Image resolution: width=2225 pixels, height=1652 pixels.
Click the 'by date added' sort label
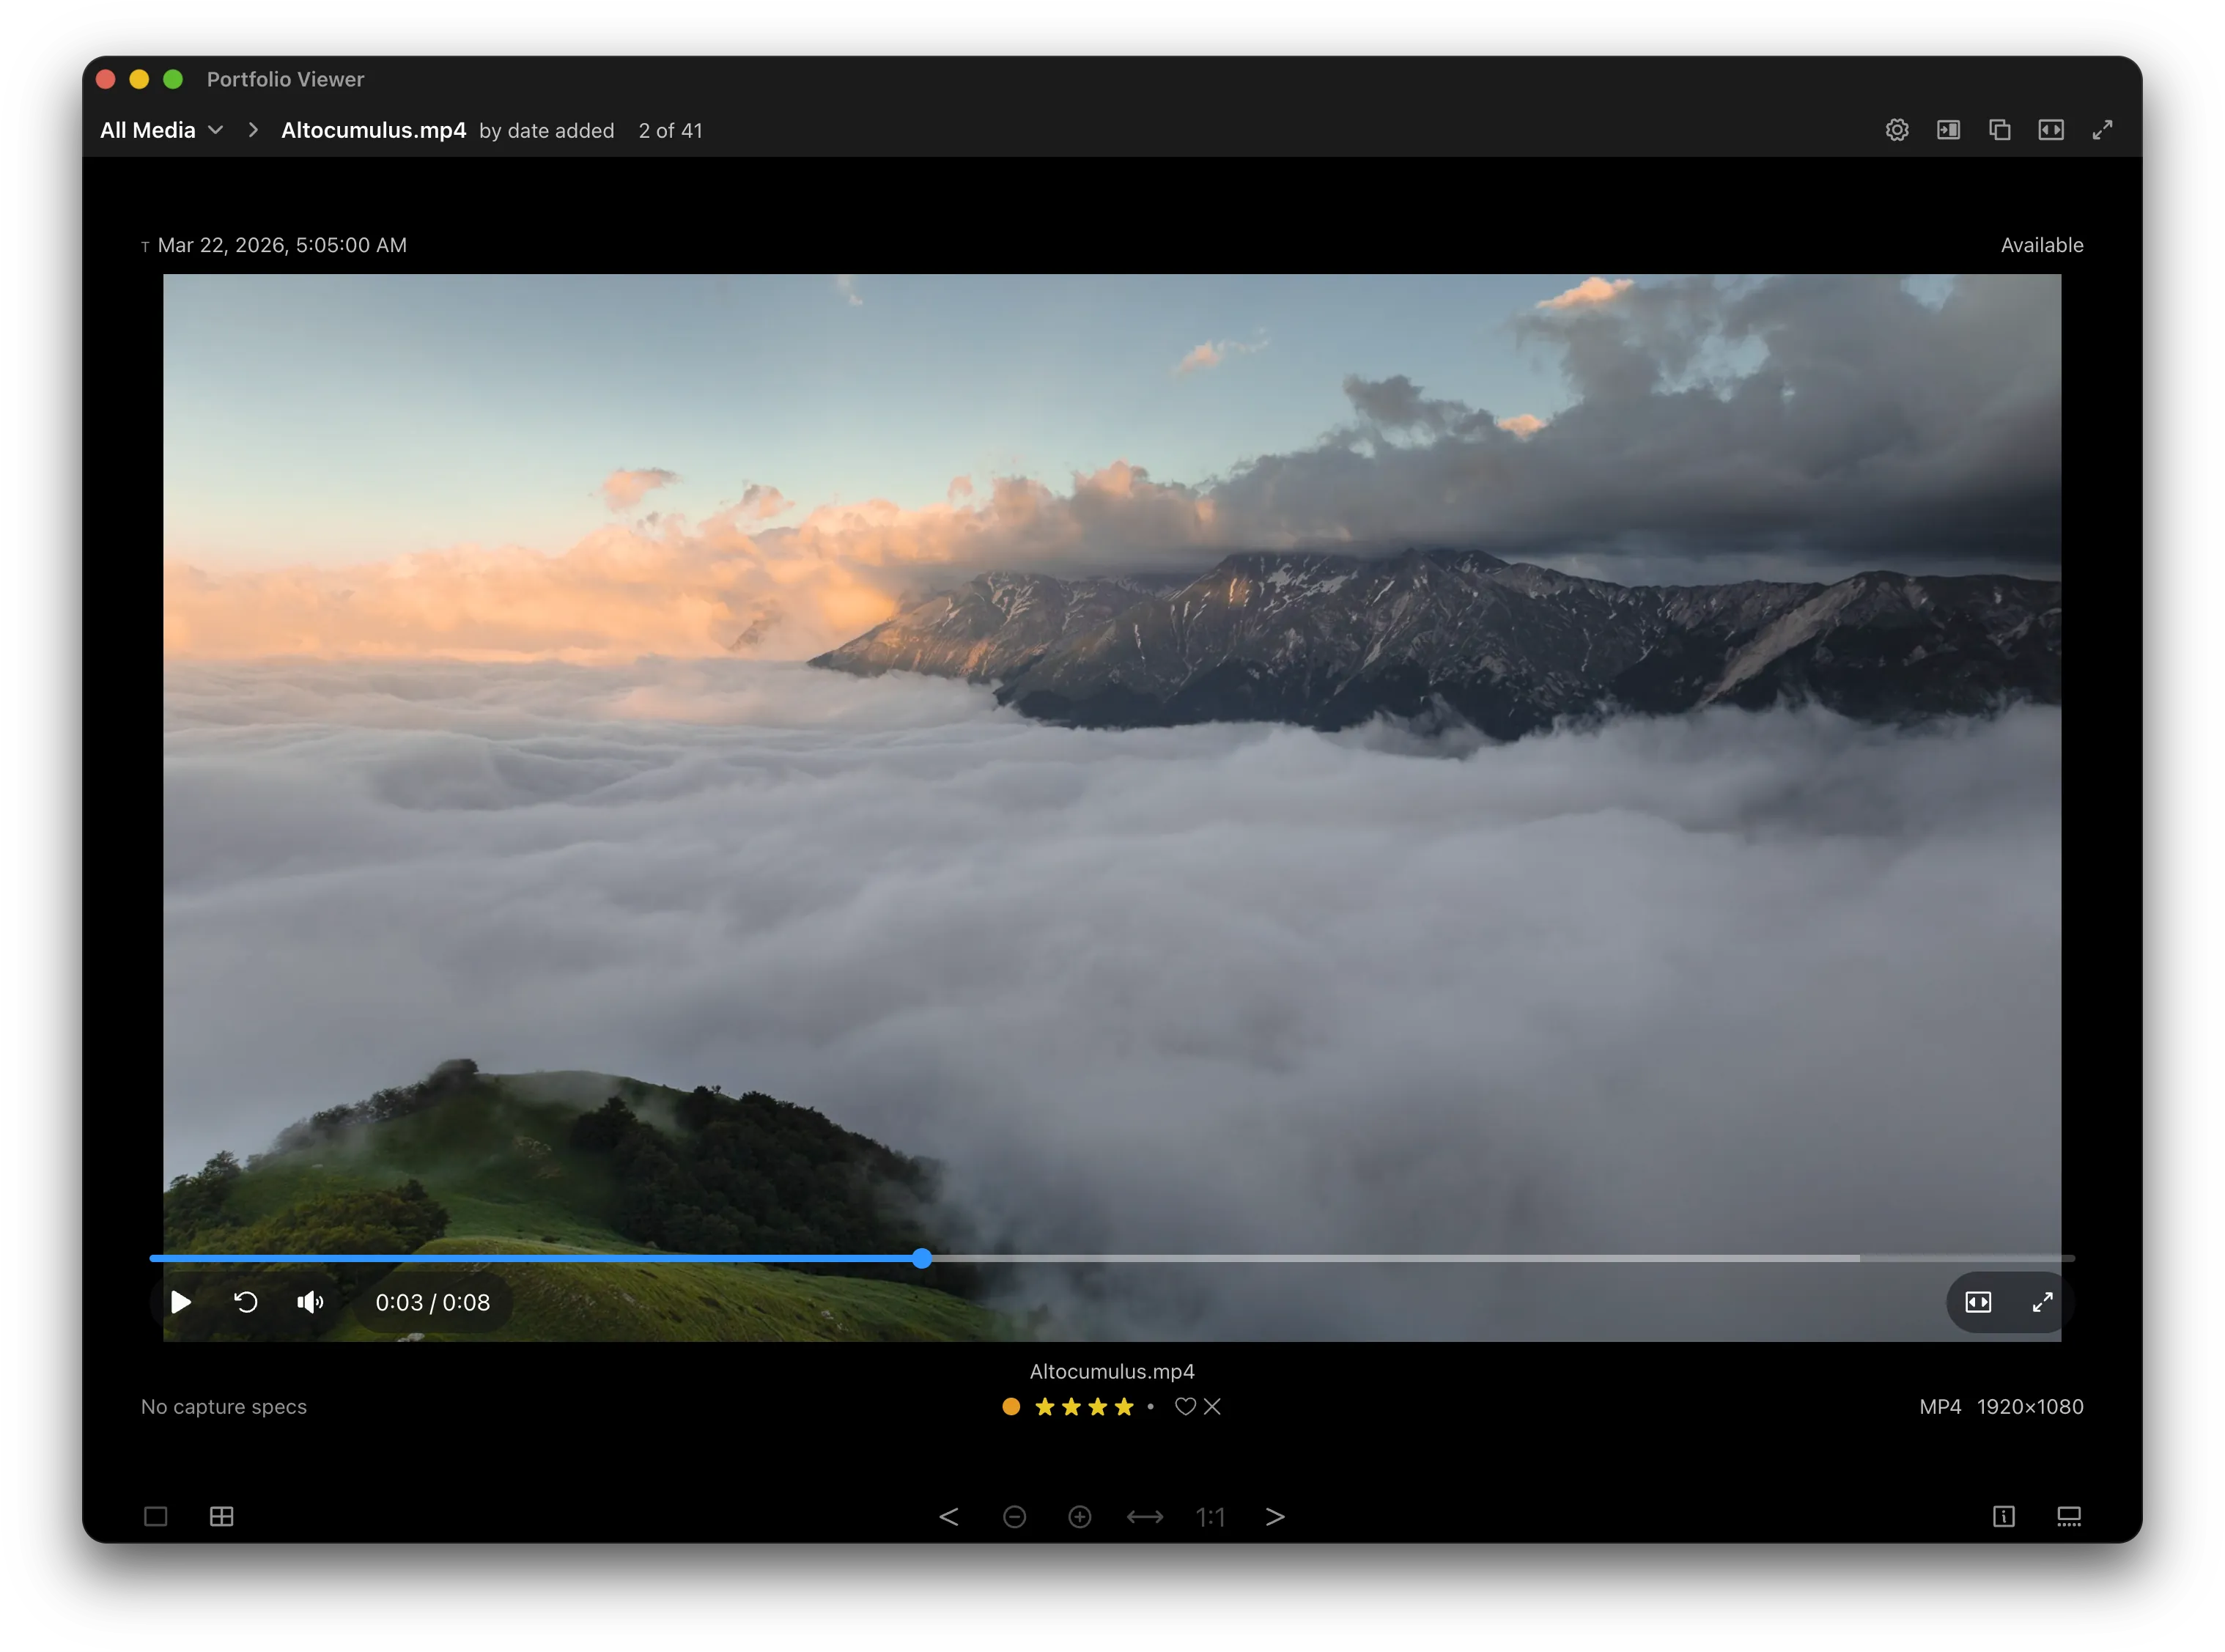click(547, 131)
